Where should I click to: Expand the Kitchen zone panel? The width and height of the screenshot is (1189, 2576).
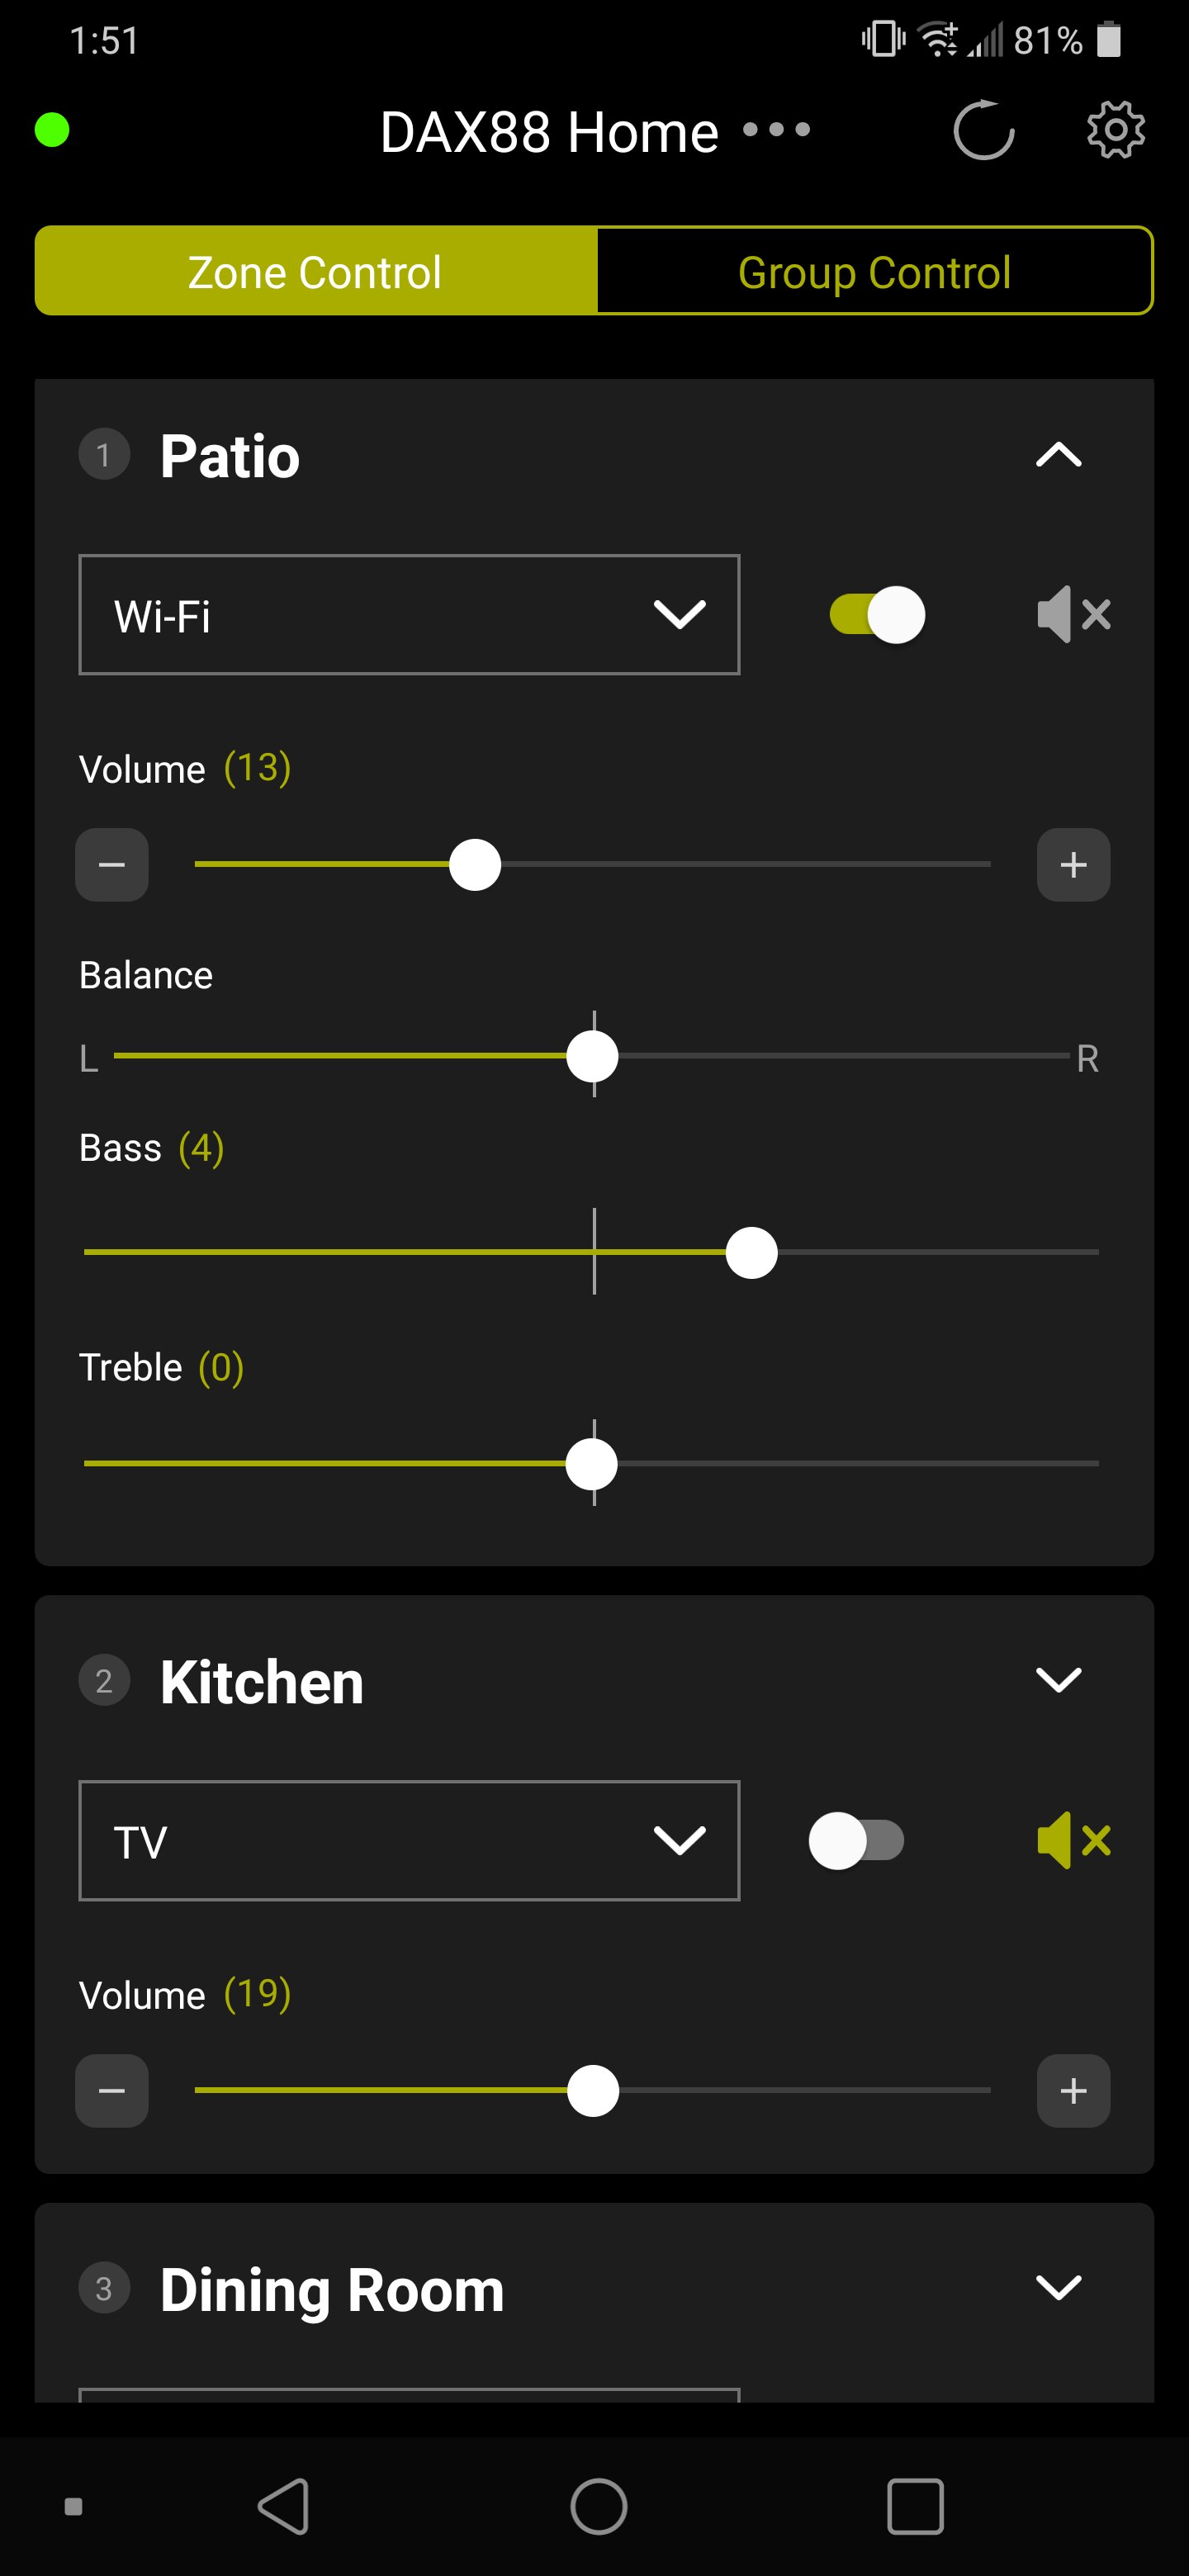click(x=1058, y=1680)
